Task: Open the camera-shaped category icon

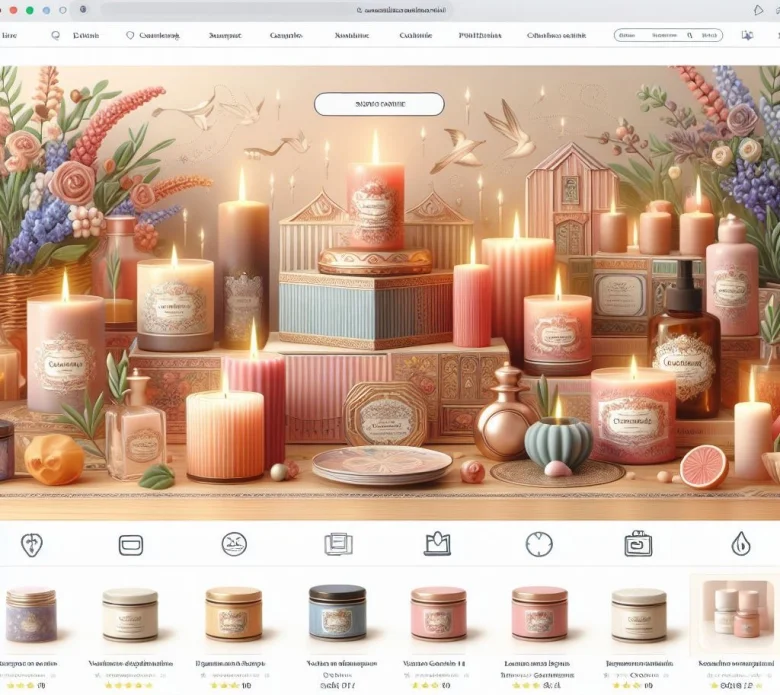Action: [x=638, y=544]
